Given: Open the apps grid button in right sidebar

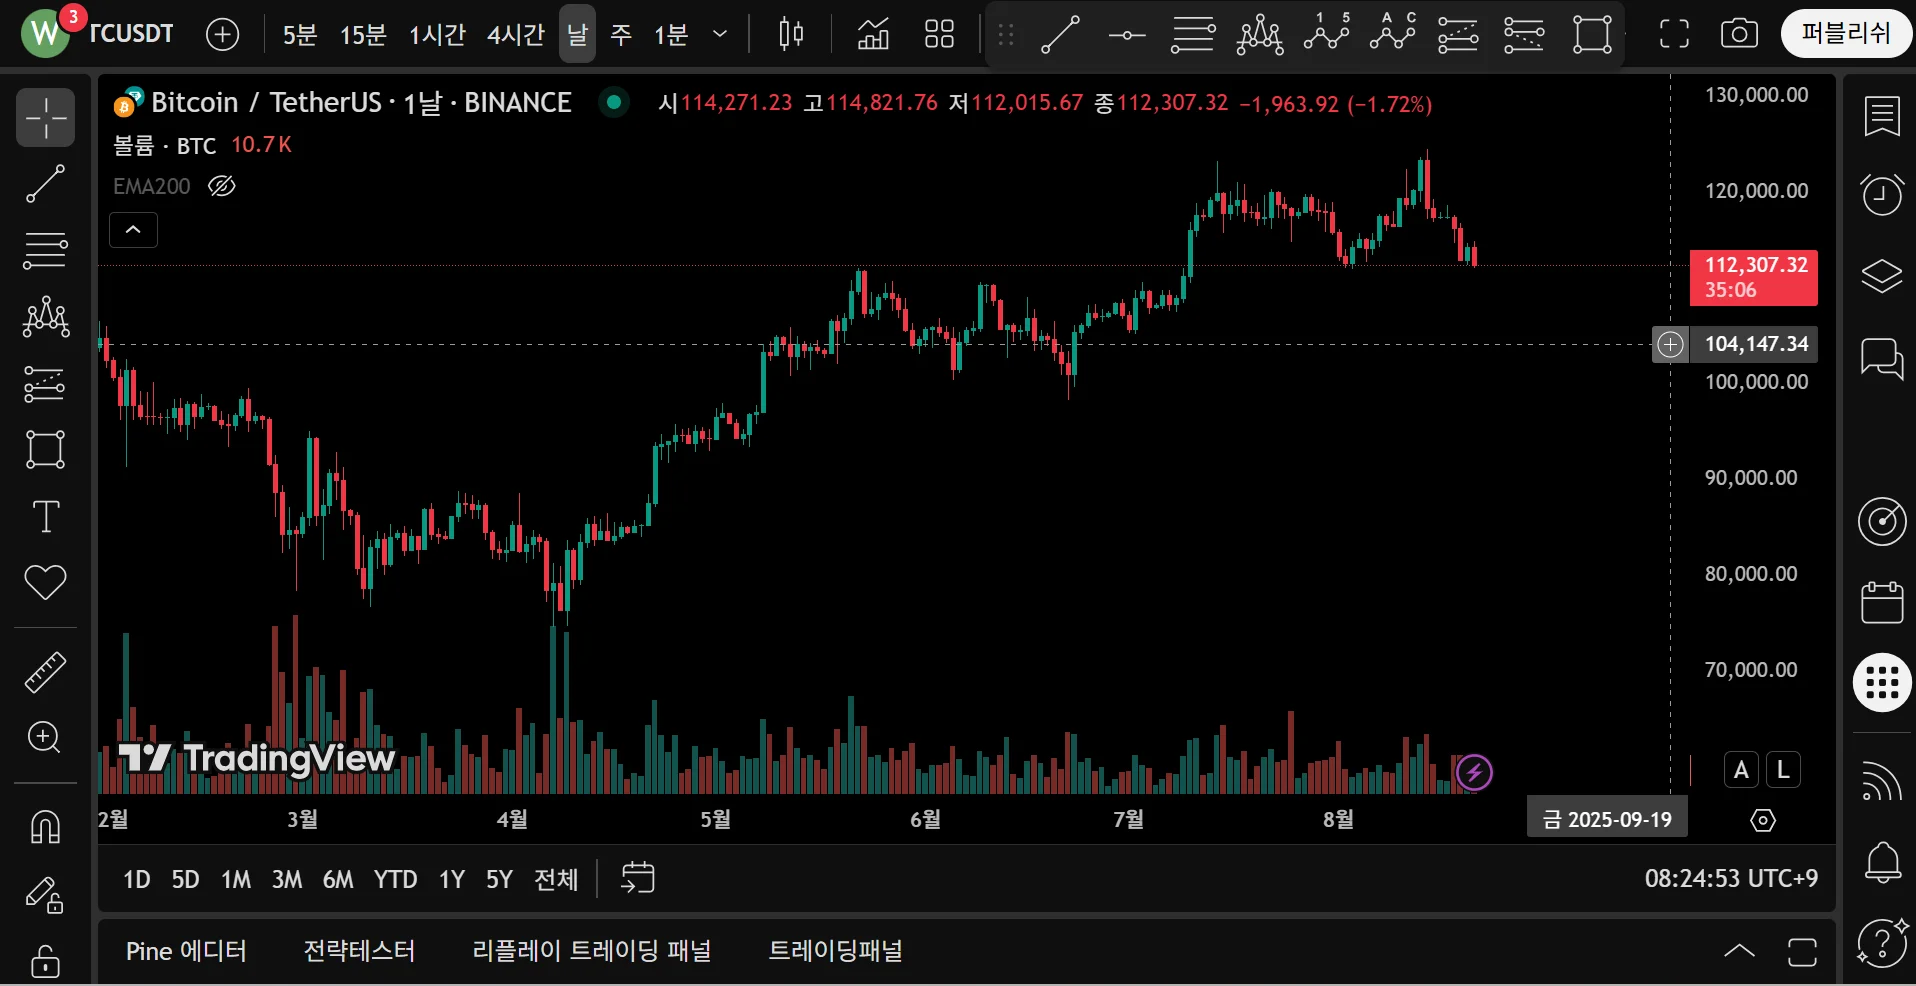Looking at the screenshot, I should 1882,683.
